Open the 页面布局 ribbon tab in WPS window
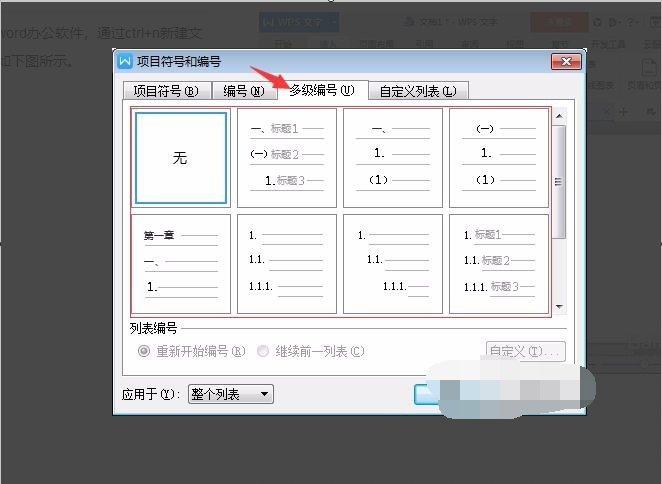 376,44
